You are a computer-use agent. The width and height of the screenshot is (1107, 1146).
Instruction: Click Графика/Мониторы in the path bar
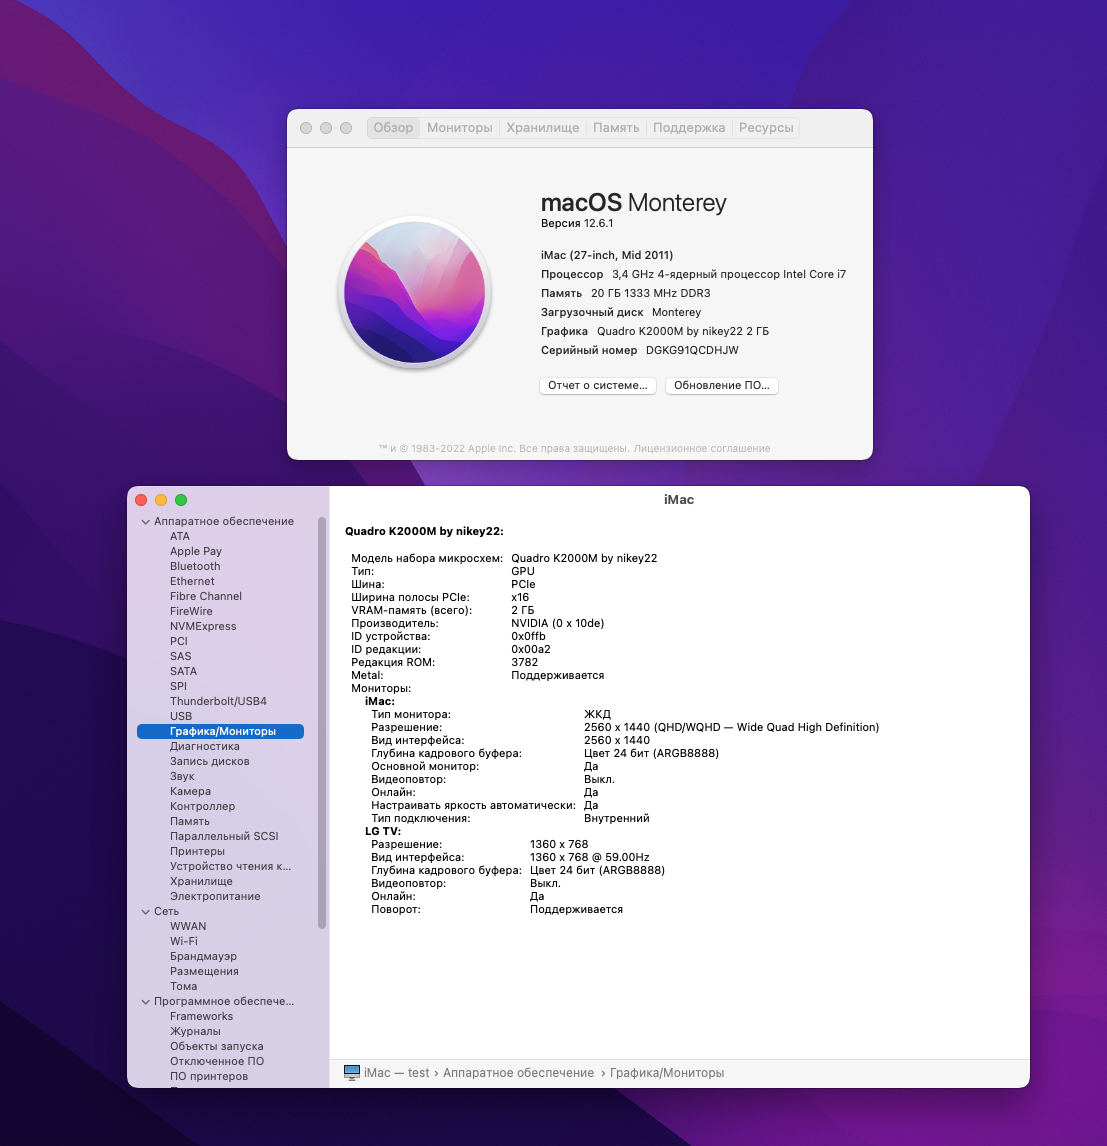[666, 1073]
